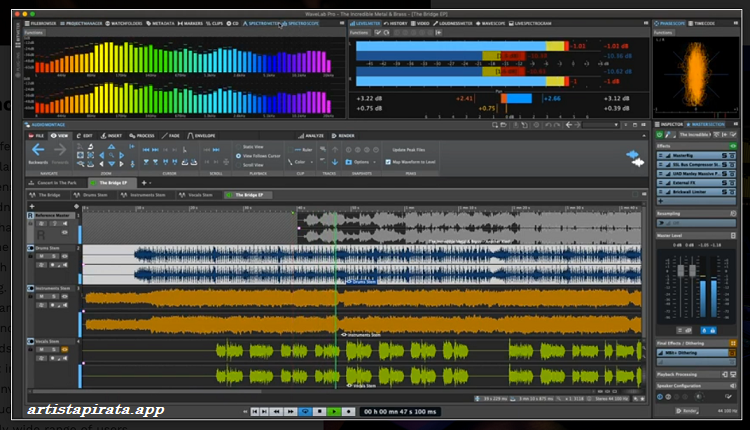750x430 pixels.
Task: Click the rewind transport button
Action: click(276, 411)
